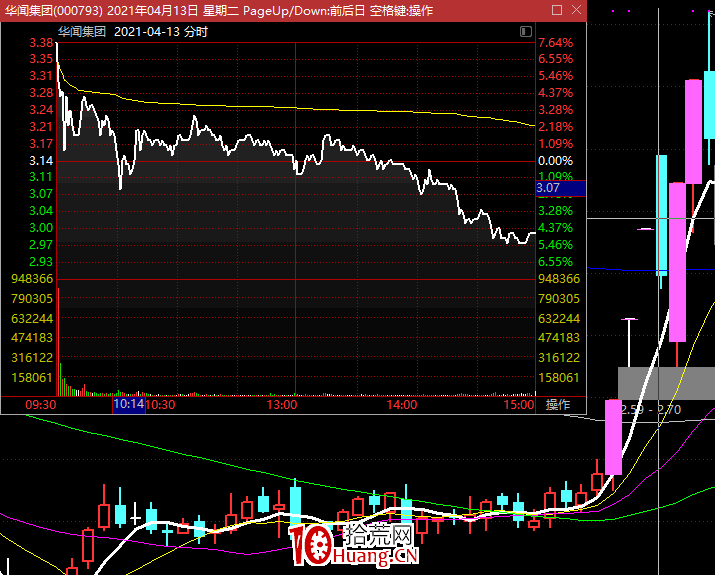Close the 华闻集团 intraday popup window

tap(576, 10)
